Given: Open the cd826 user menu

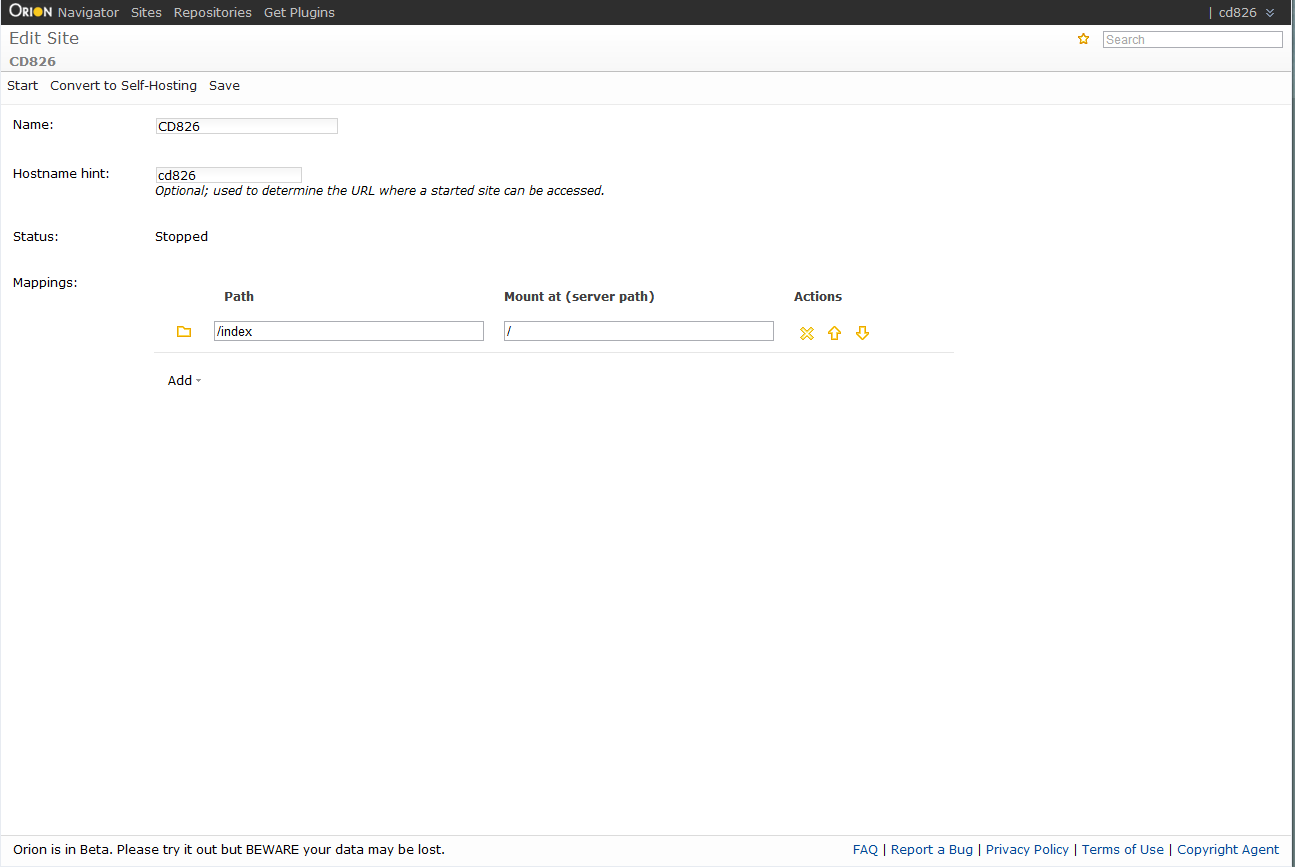Looking at the screenshot, I should point(1246,12).
